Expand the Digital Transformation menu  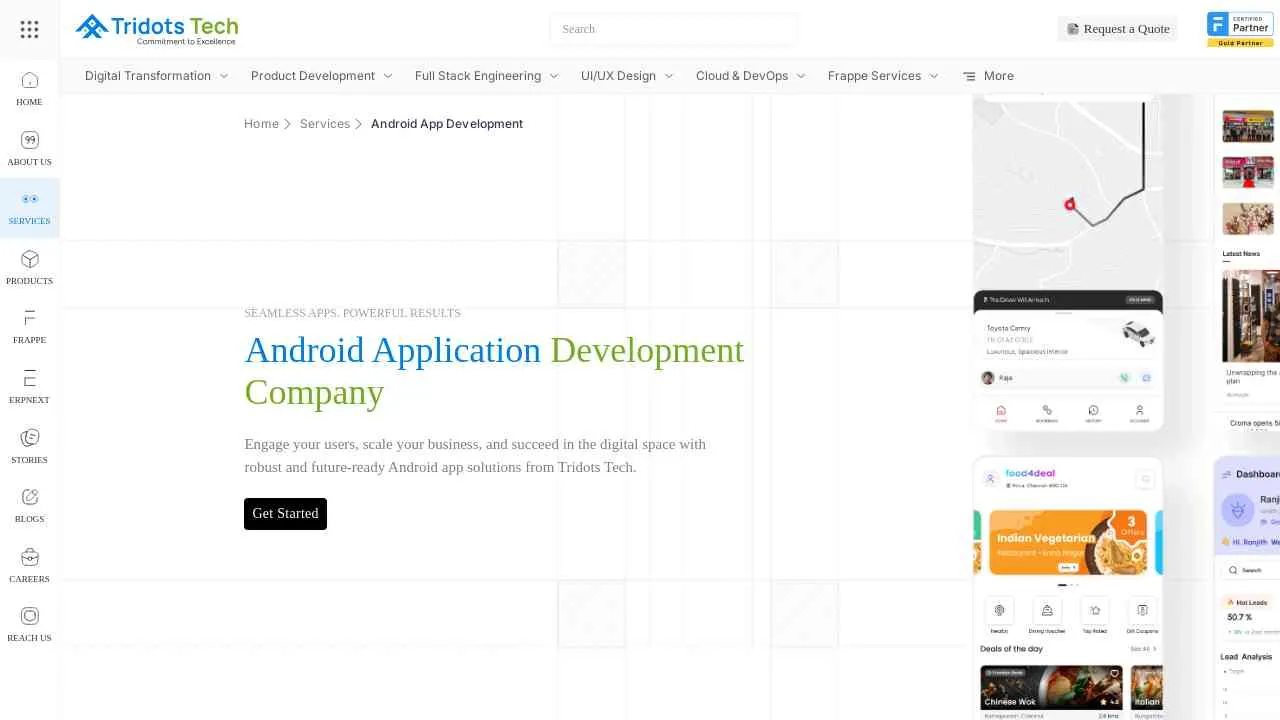coord(157,76)
